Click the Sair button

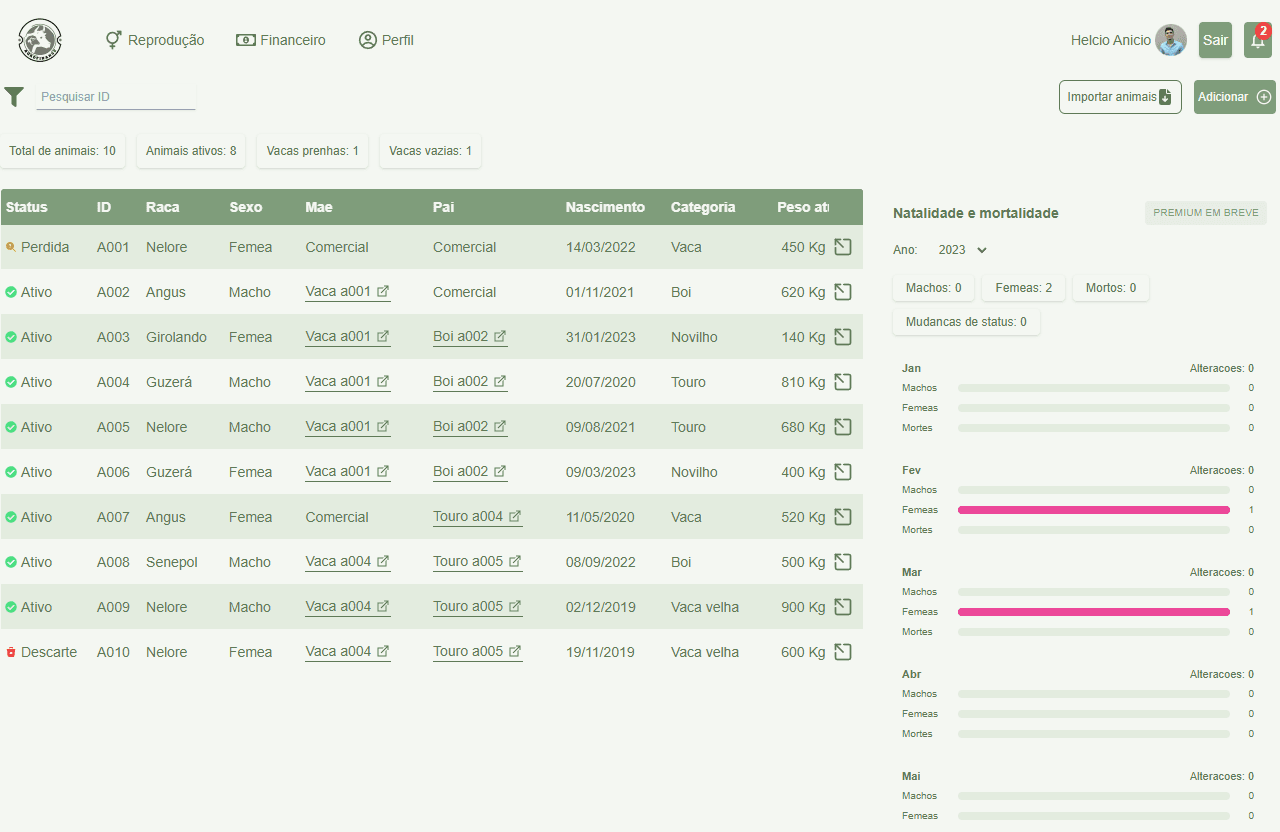point(1215,40)
